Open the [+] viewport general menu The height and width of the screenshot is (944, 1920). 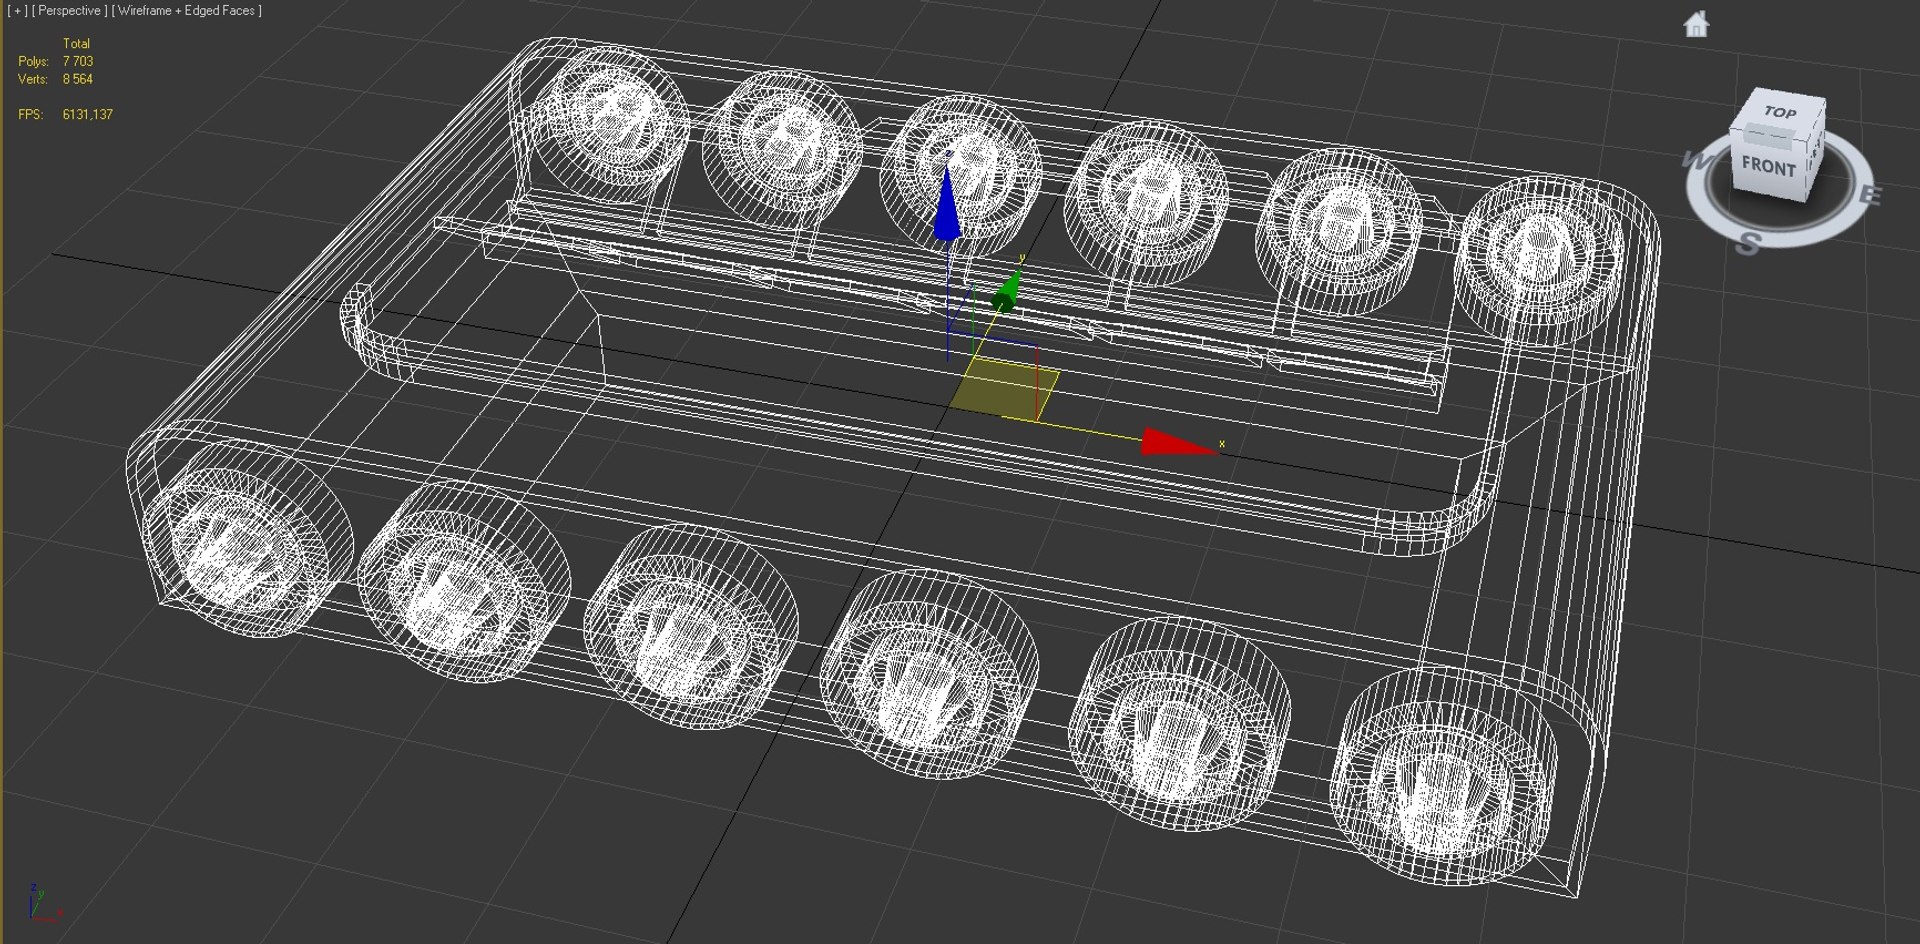pos(17,11)
